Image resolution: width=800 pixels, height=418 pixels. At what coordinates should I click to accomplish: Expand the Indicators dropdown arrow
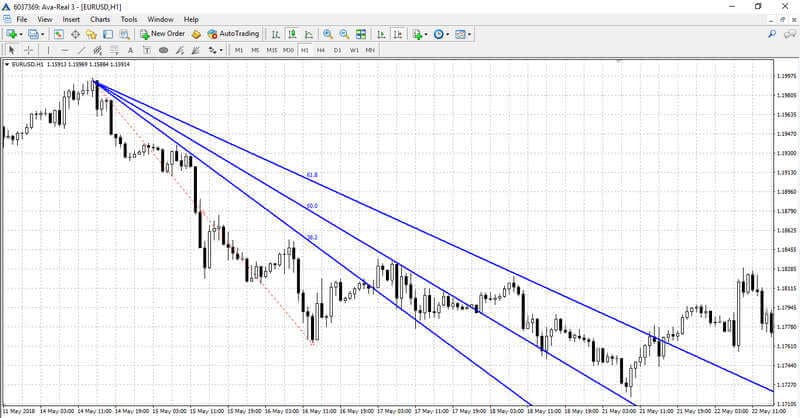pos(426,35)
